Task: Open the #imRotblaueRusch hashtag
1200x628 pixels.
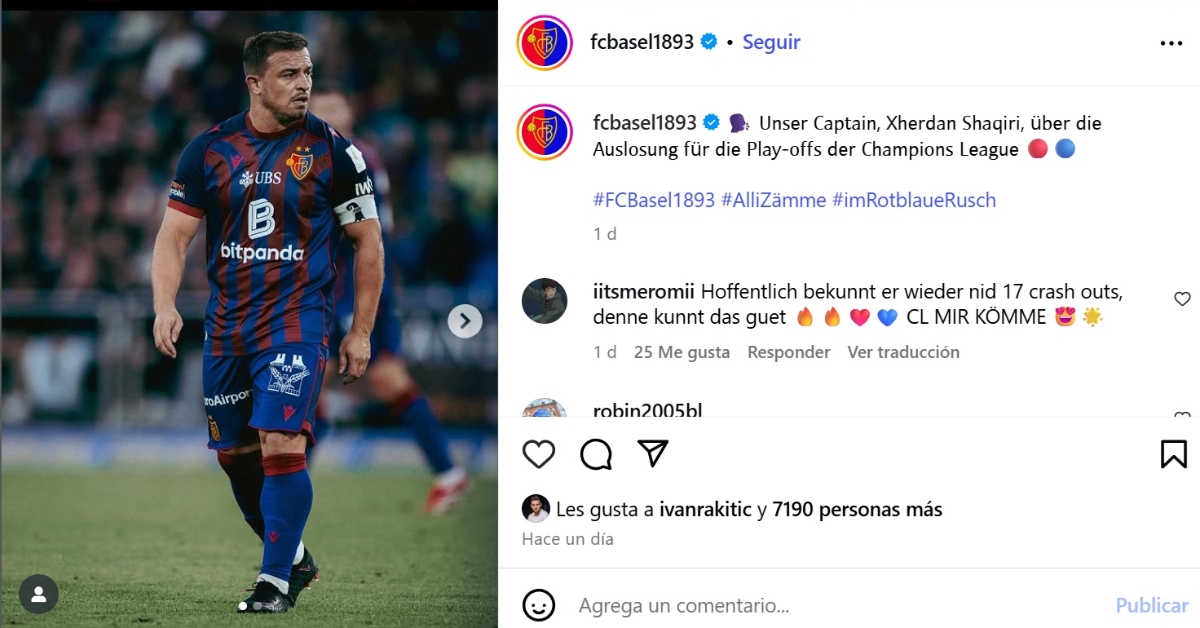Action: click(x=914, y=200)
